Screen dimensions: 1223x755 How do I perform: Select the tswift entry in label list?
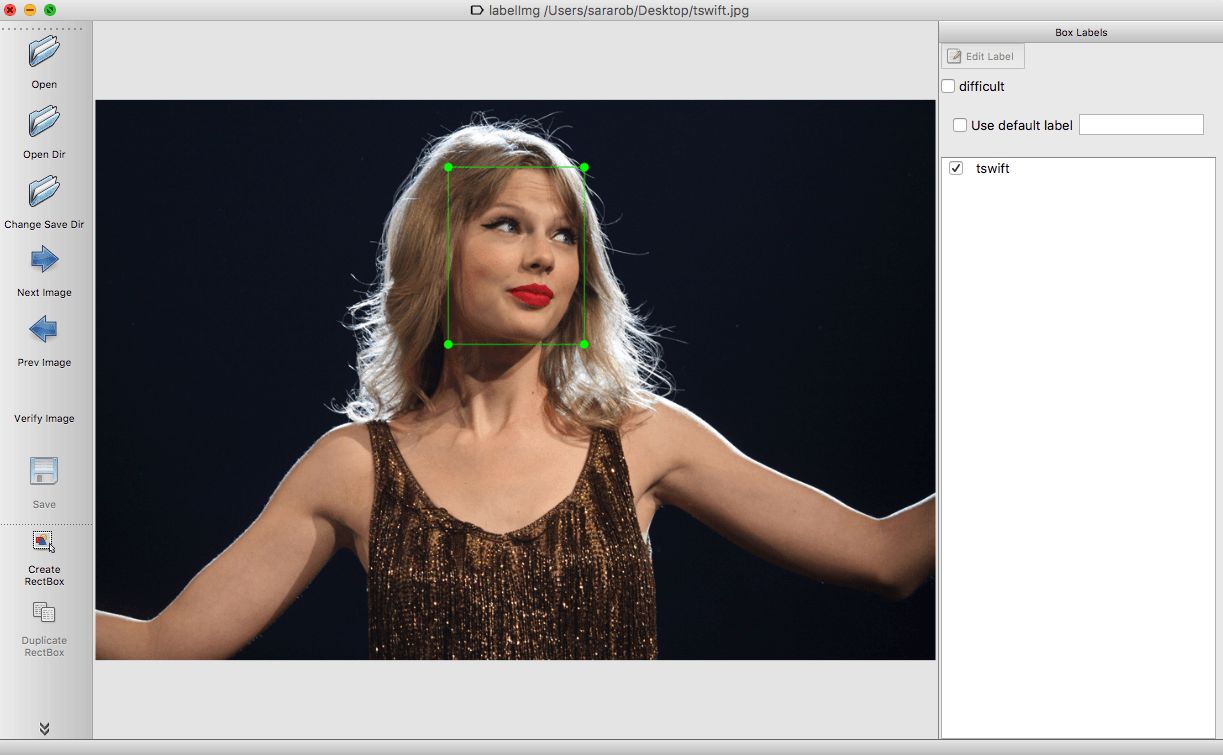click(993, 169)
